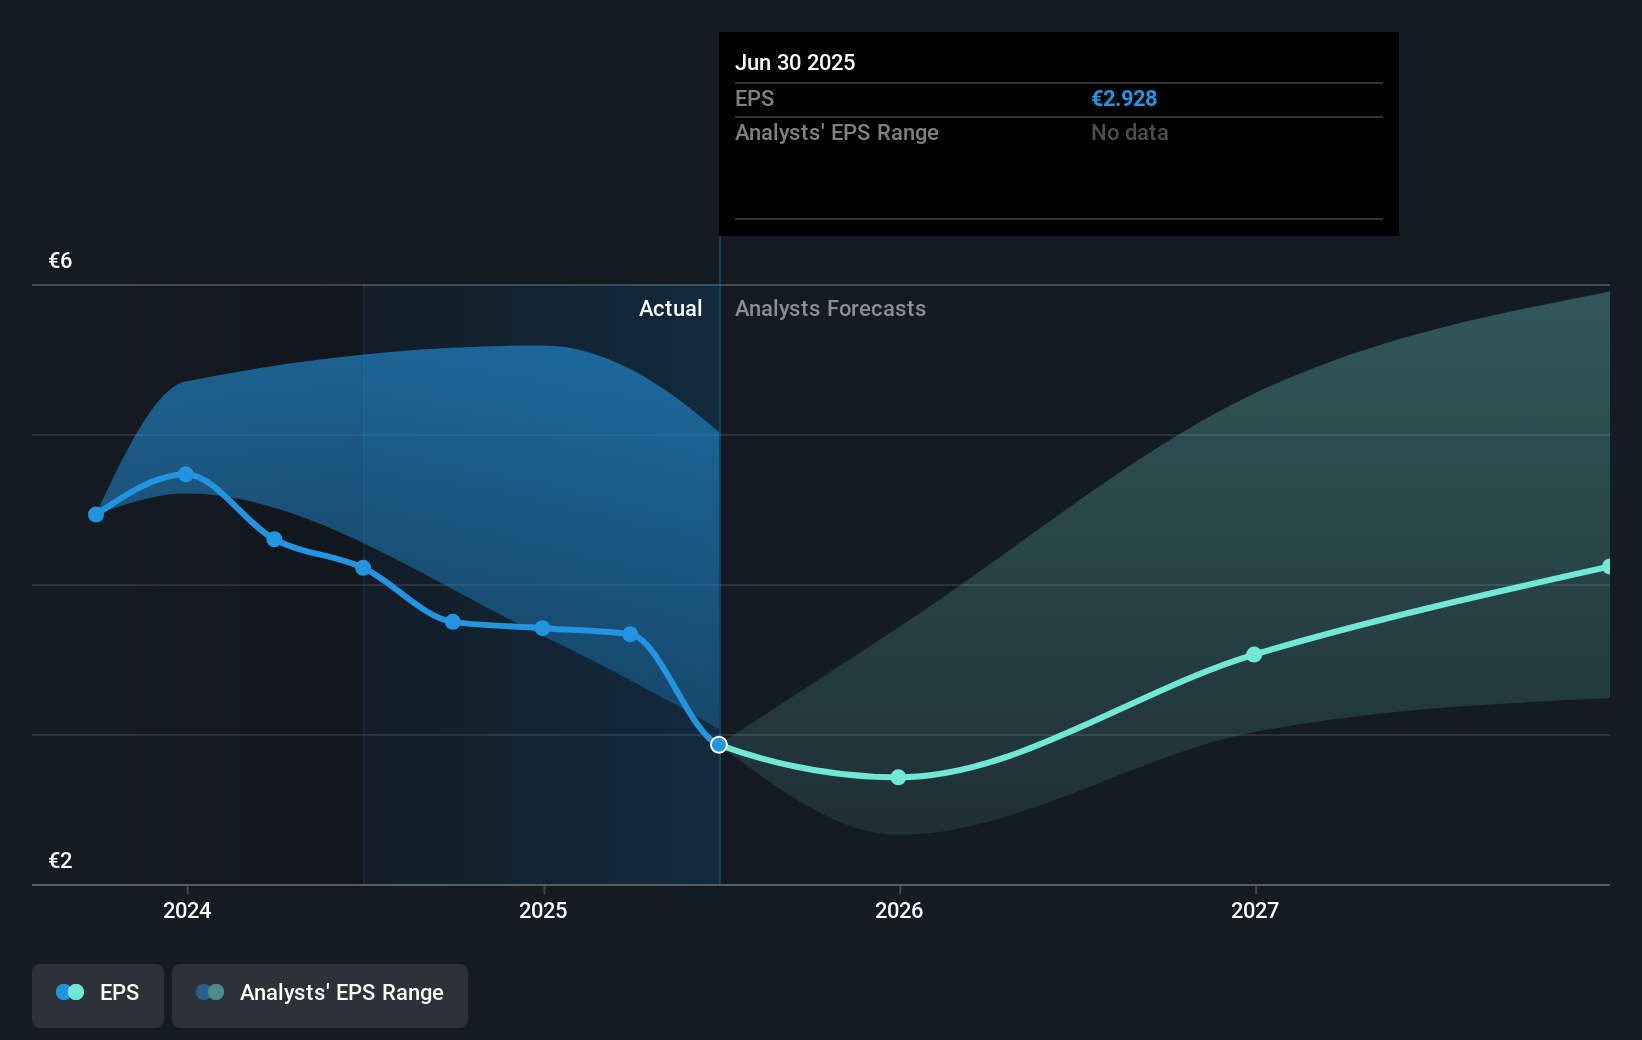Click the EPS data point above 2025 tick

(x=542, y=629)
